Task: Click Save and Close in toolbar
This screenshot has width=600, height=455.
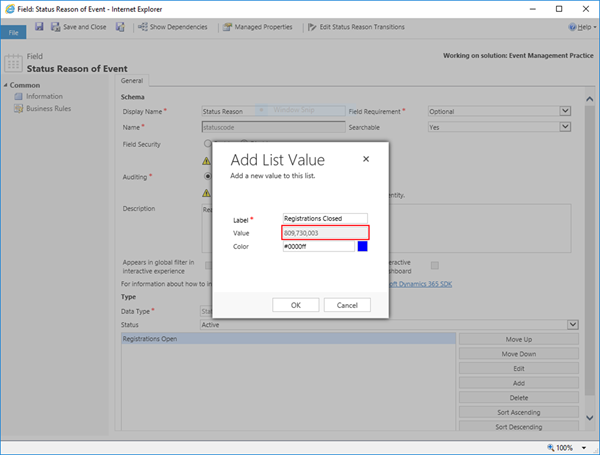Action: pos(84,27)
